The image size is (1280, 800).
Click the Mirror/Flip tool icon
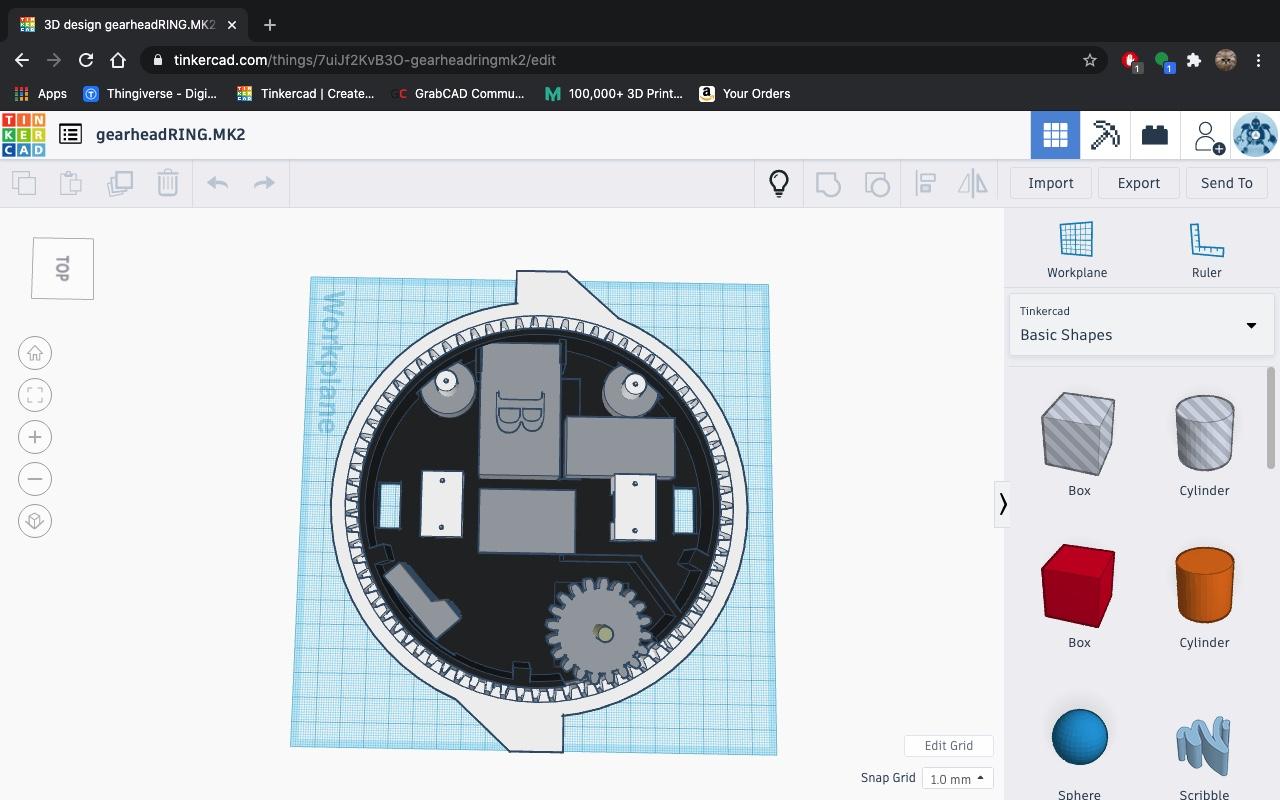click(x=972, y=184)
